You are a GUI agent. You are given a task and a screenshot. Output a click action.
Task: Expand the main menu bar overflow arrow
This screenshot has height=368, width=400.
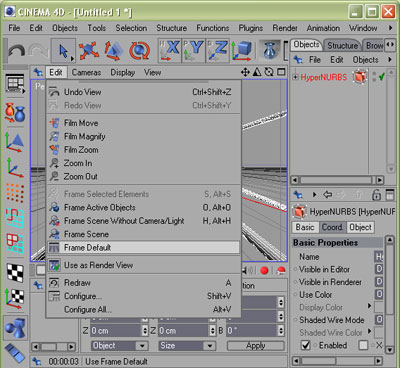click(390, 28)
